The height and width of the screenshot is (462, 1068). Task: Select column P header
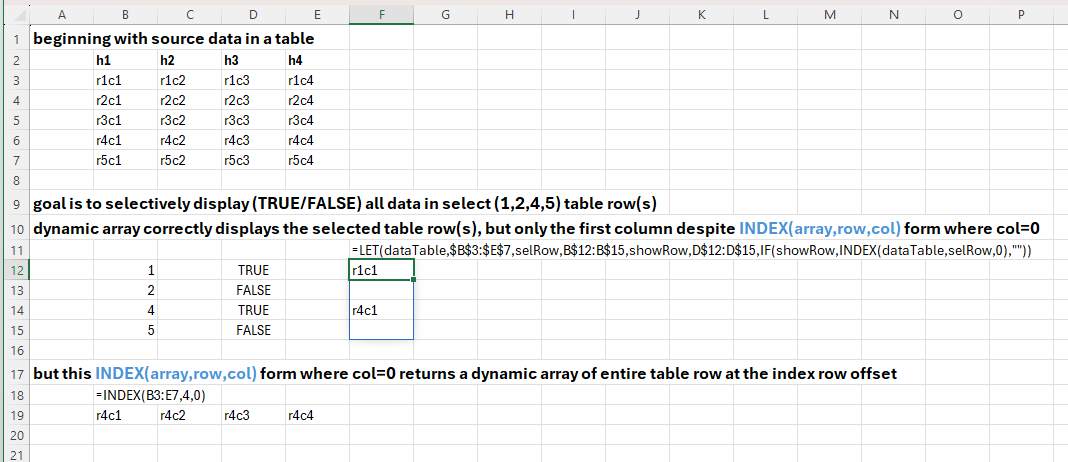1020,14
